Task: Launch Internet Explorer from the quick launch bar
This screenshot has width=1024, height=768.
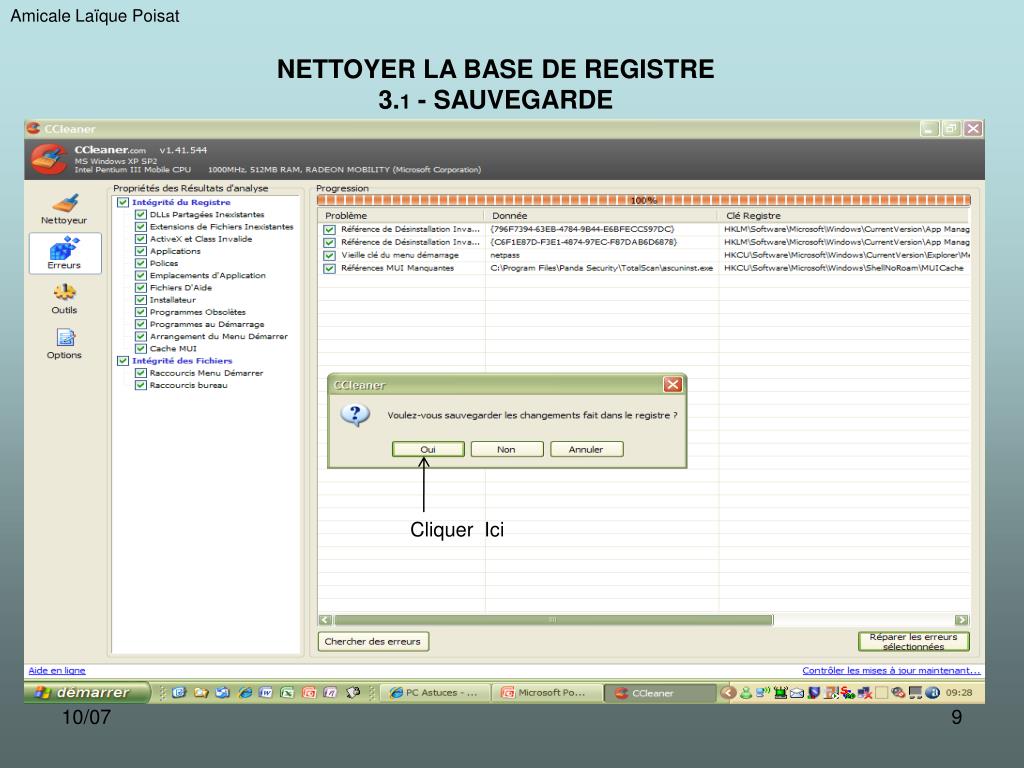Action: click(244, 693)
